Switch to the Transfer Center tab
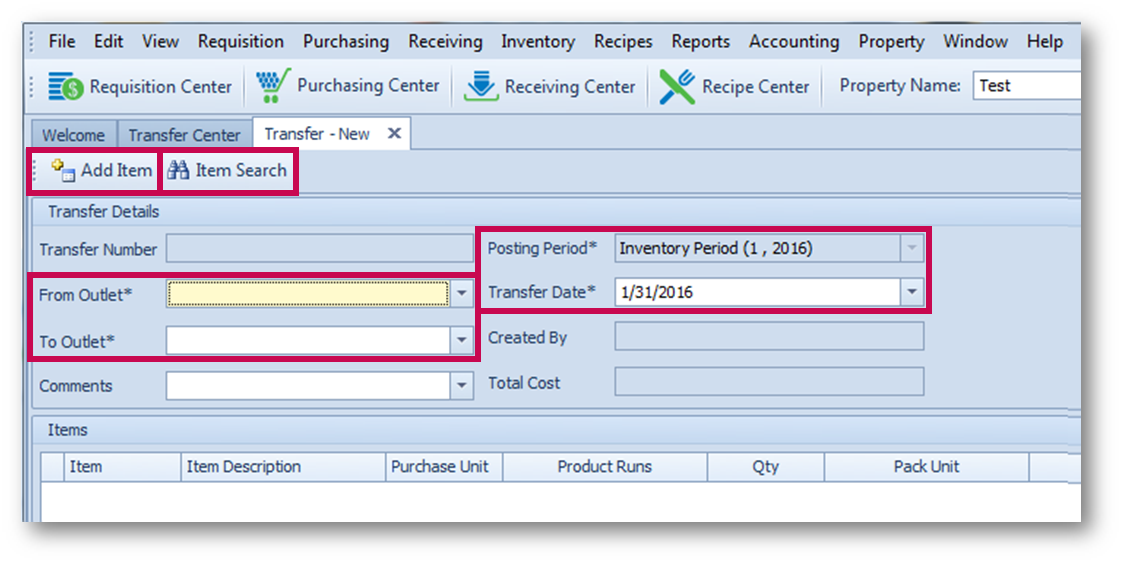The height and width of the screenshot is (564, 1123). [x=184, y=135]
